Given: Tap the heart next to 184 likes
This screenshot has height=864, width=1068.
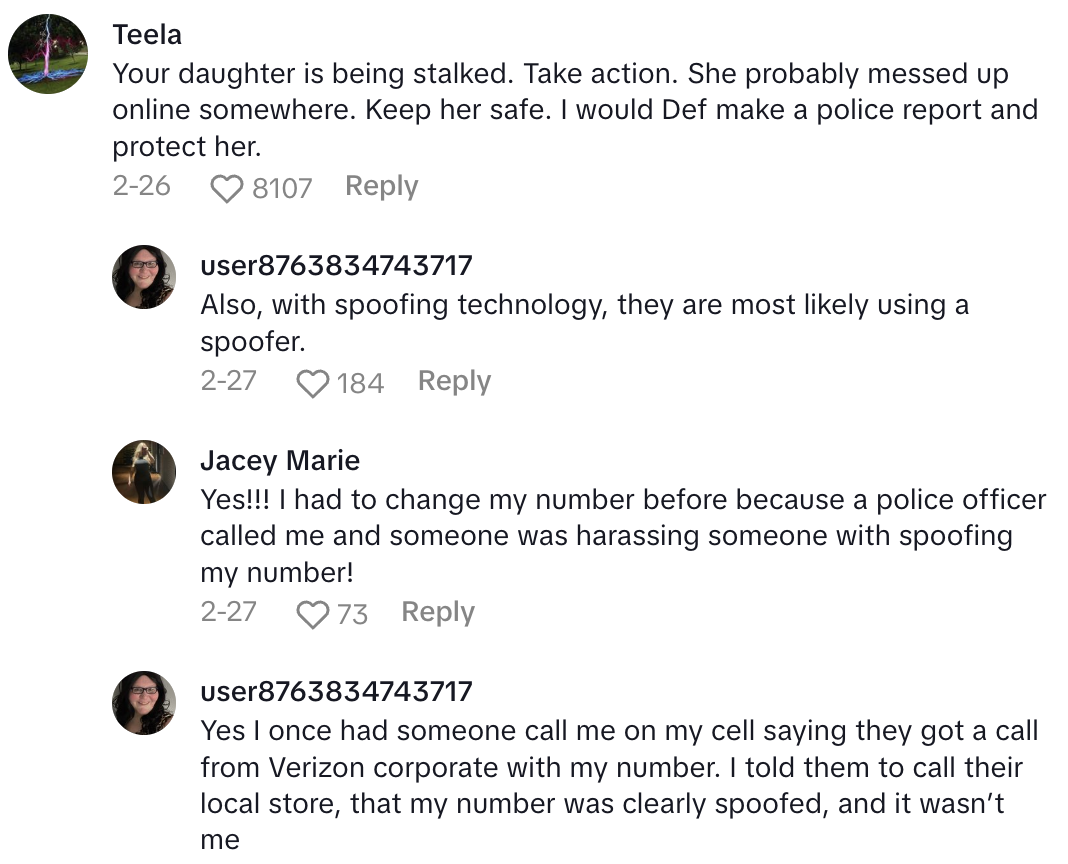Looking at the screenshot, I should (313, 383).
